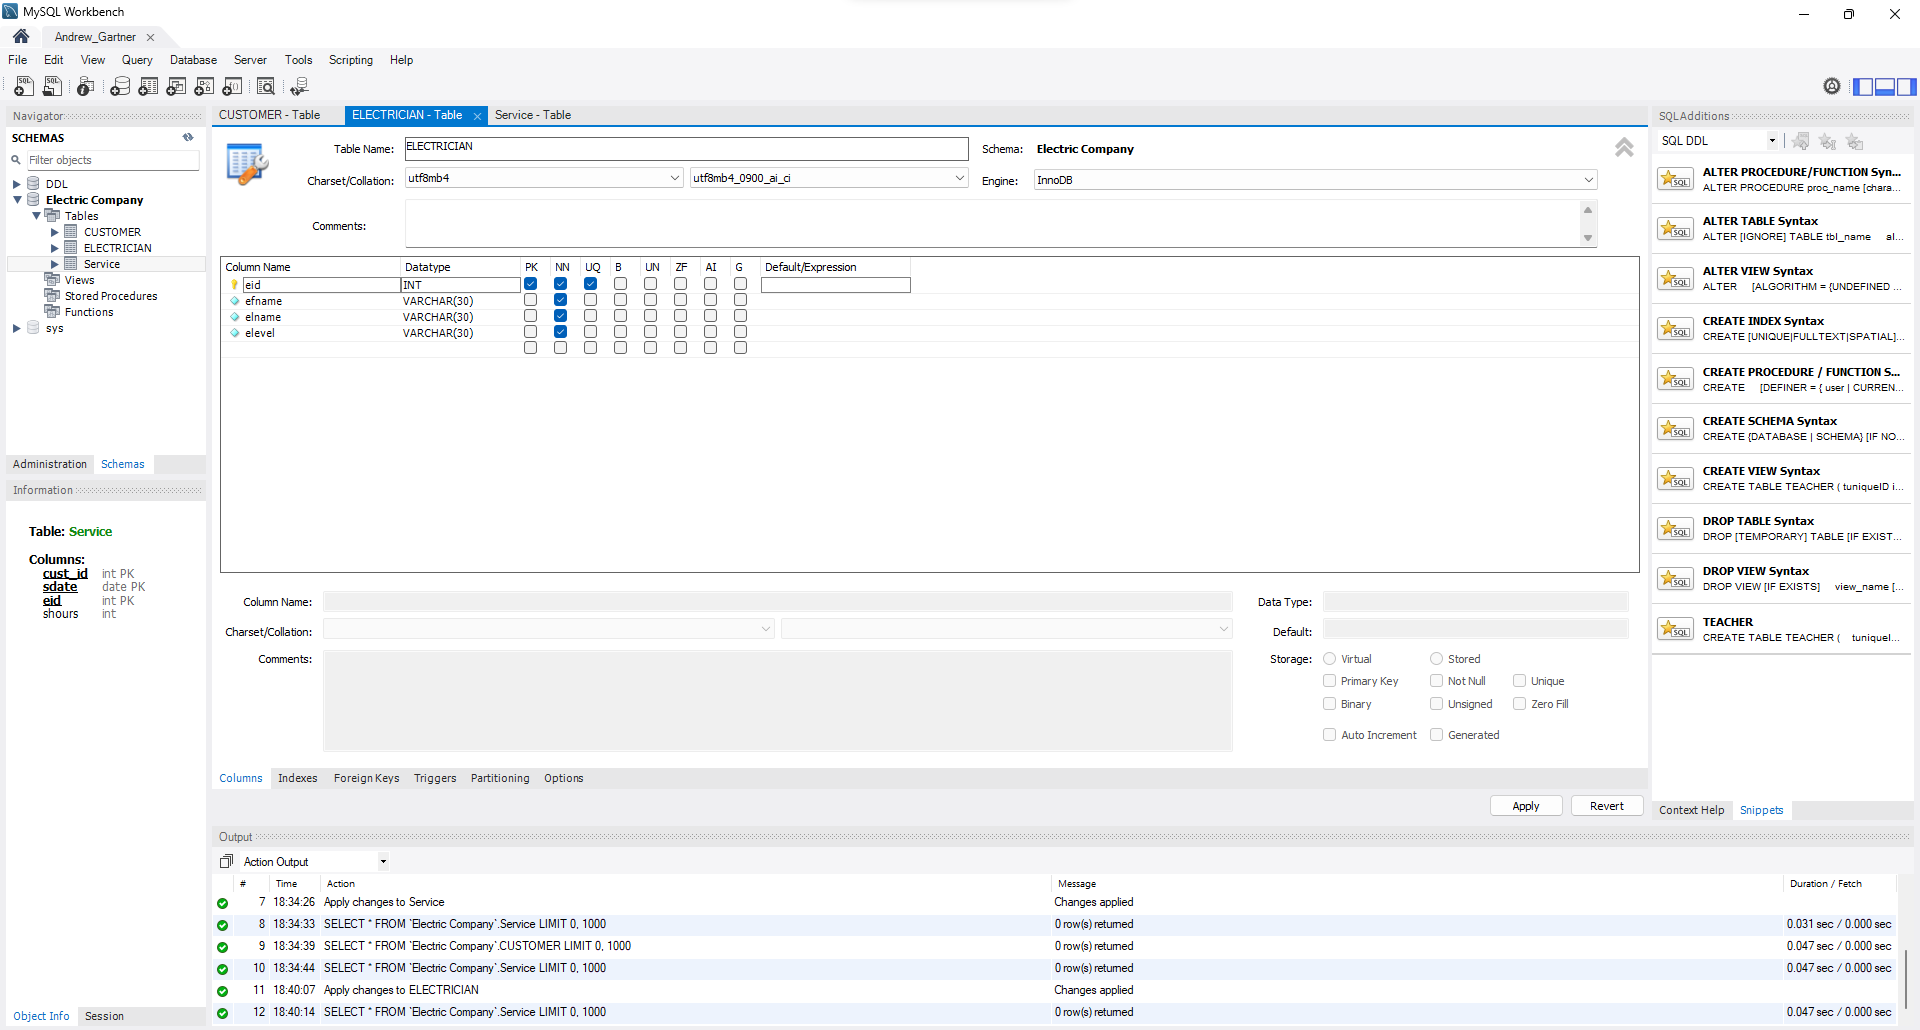Open the Indexes tab
The width and height of the screenshot is (1920, 1030).
298,778
